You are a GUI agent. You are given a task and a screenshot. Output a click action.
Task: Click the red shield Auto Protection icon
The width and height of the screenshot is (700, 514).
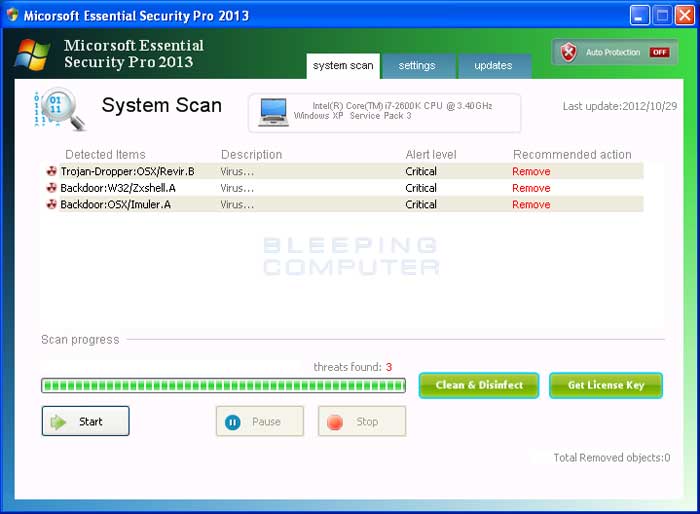click(x=568, y=52)
